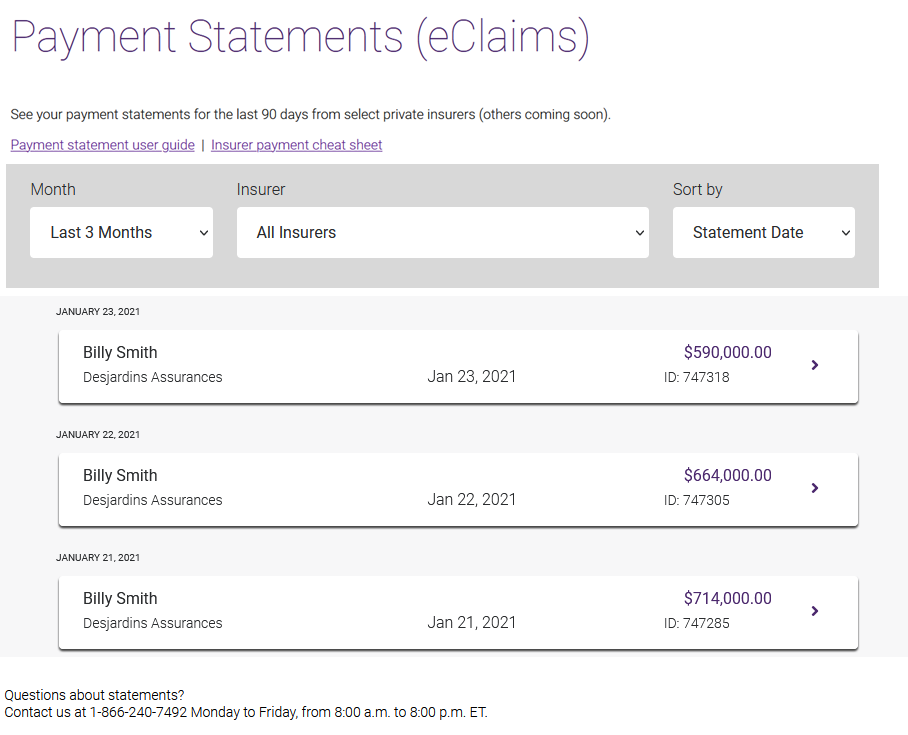The image size is (908, 735).
Task: Open the Jan 23 statement chevron arrow
Action: [815, 365]
